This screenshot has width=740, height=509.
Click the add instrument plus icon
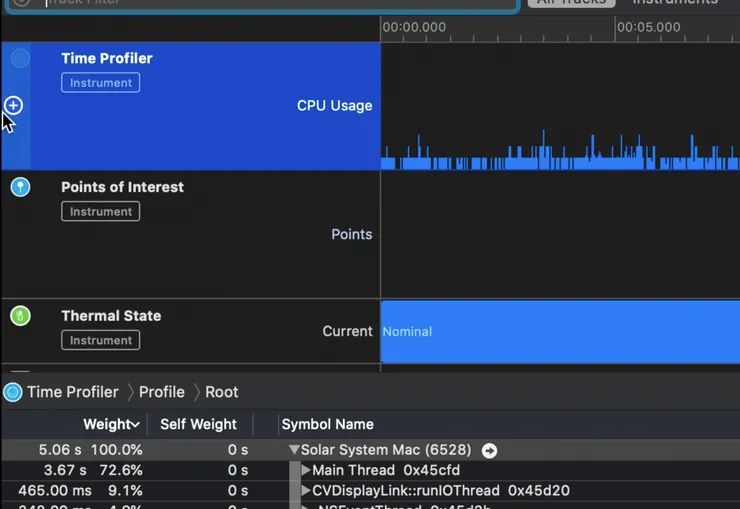pos(13,105)
